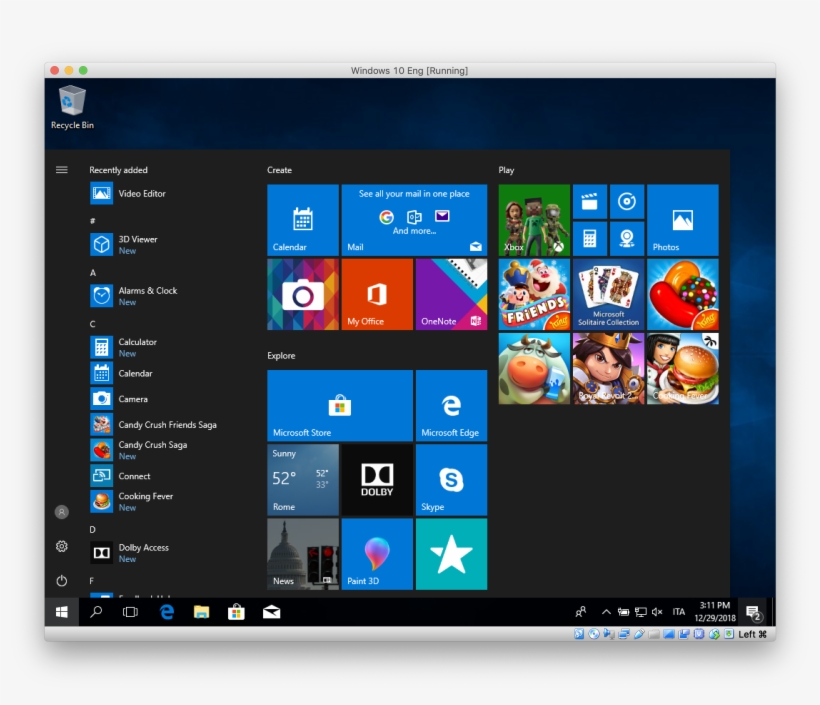Viewport: 820px width, 705px height.
Task: Open the alphabet jump list via letter C header
Action: [x=91, y=323]
